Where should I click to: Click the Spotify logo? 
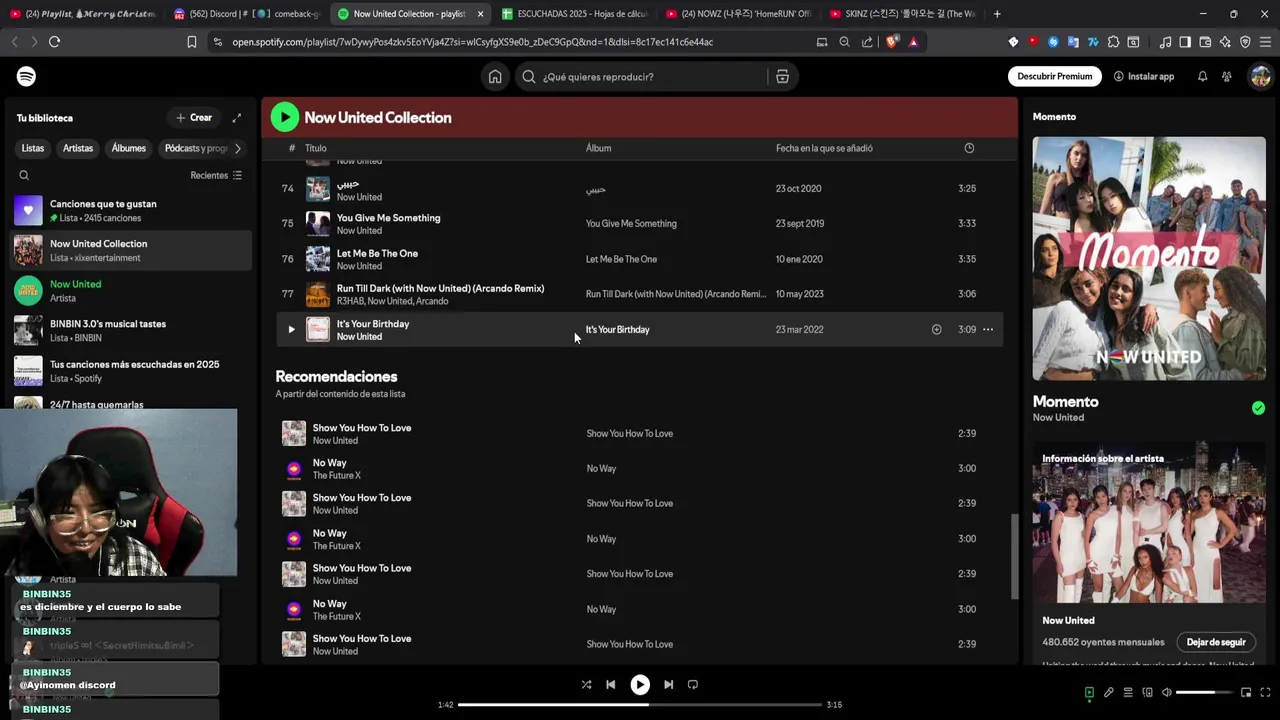27,76
